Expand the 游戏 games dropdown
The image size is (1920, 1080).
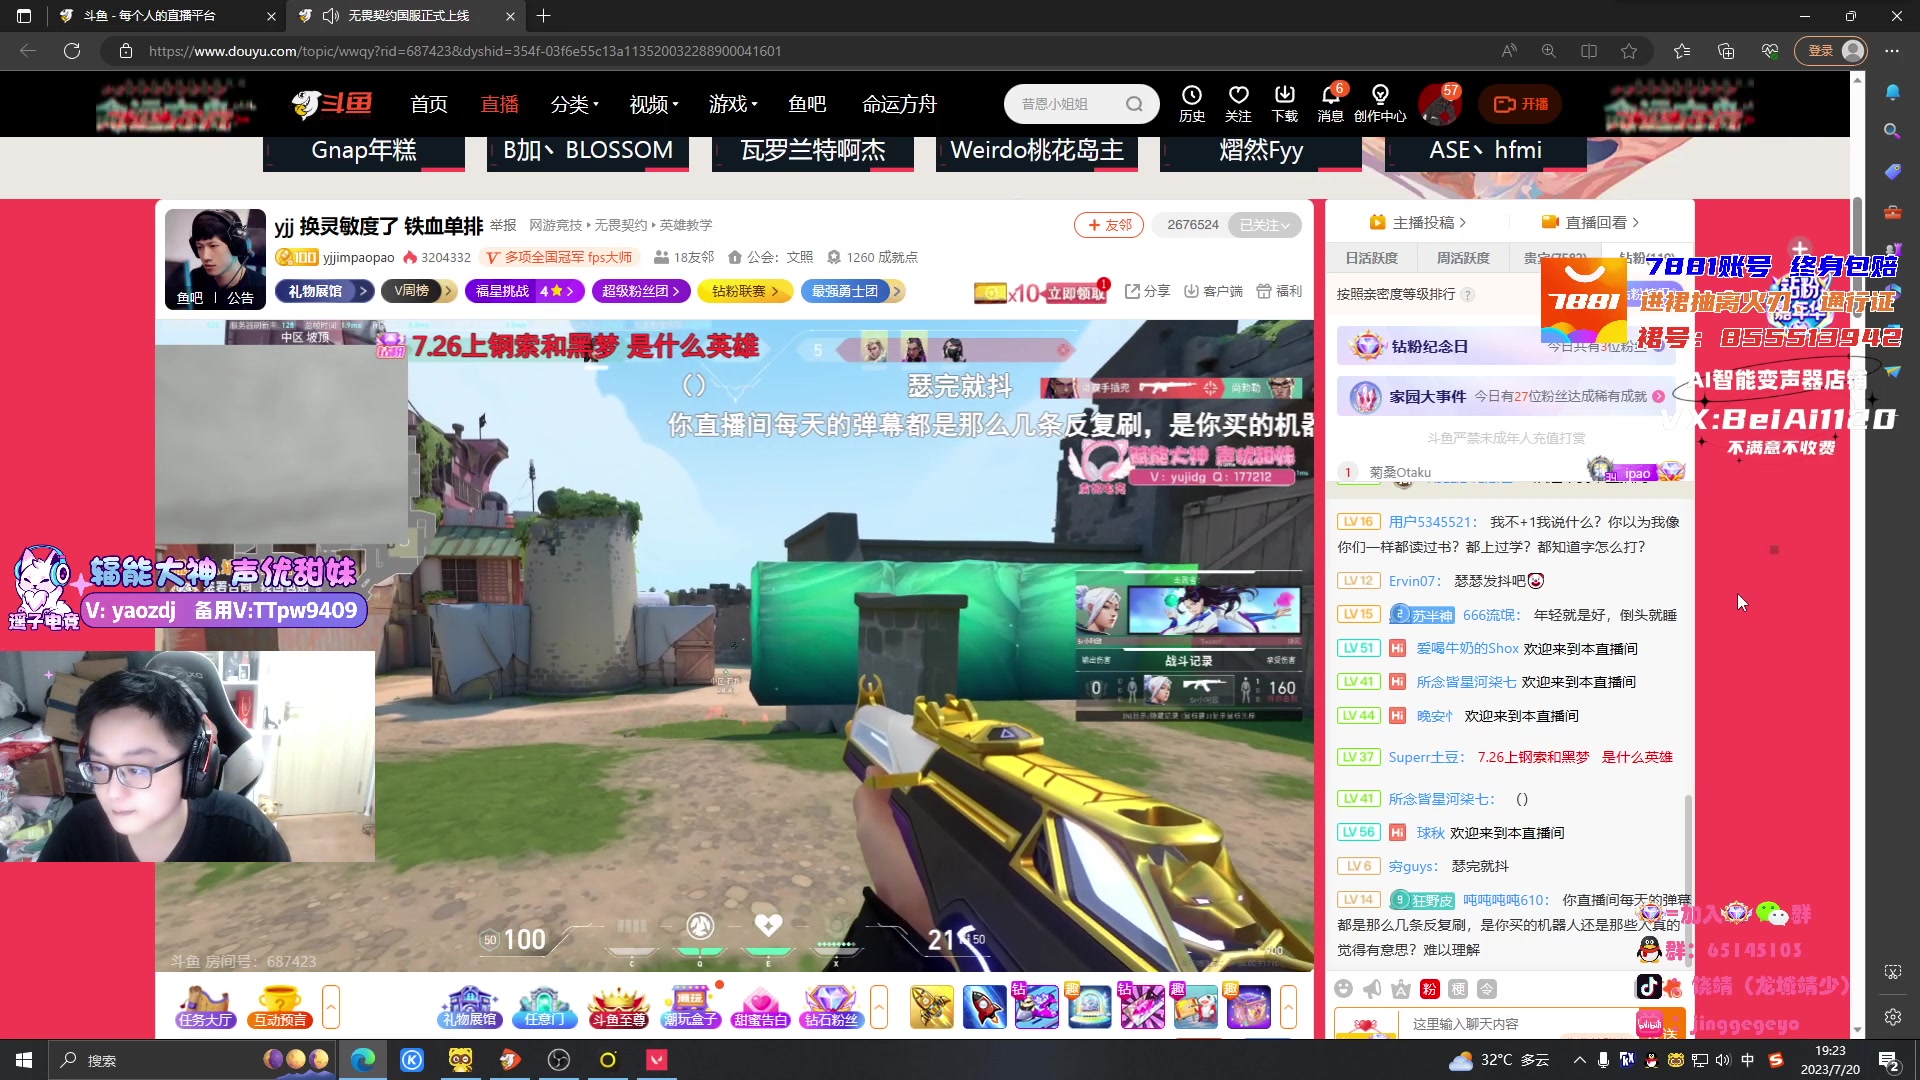point(733,104)
